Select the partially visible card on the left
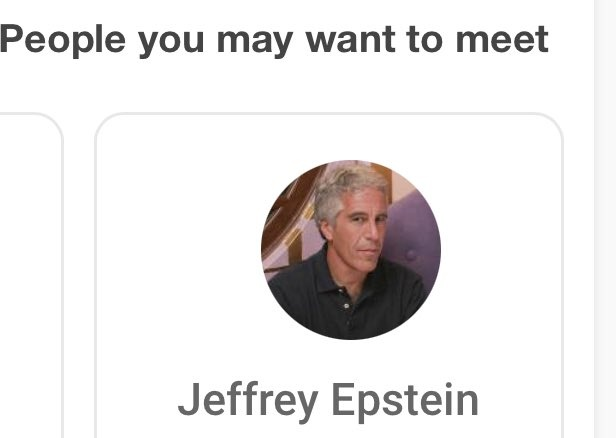616x438 pixels. tap(31, 275)
